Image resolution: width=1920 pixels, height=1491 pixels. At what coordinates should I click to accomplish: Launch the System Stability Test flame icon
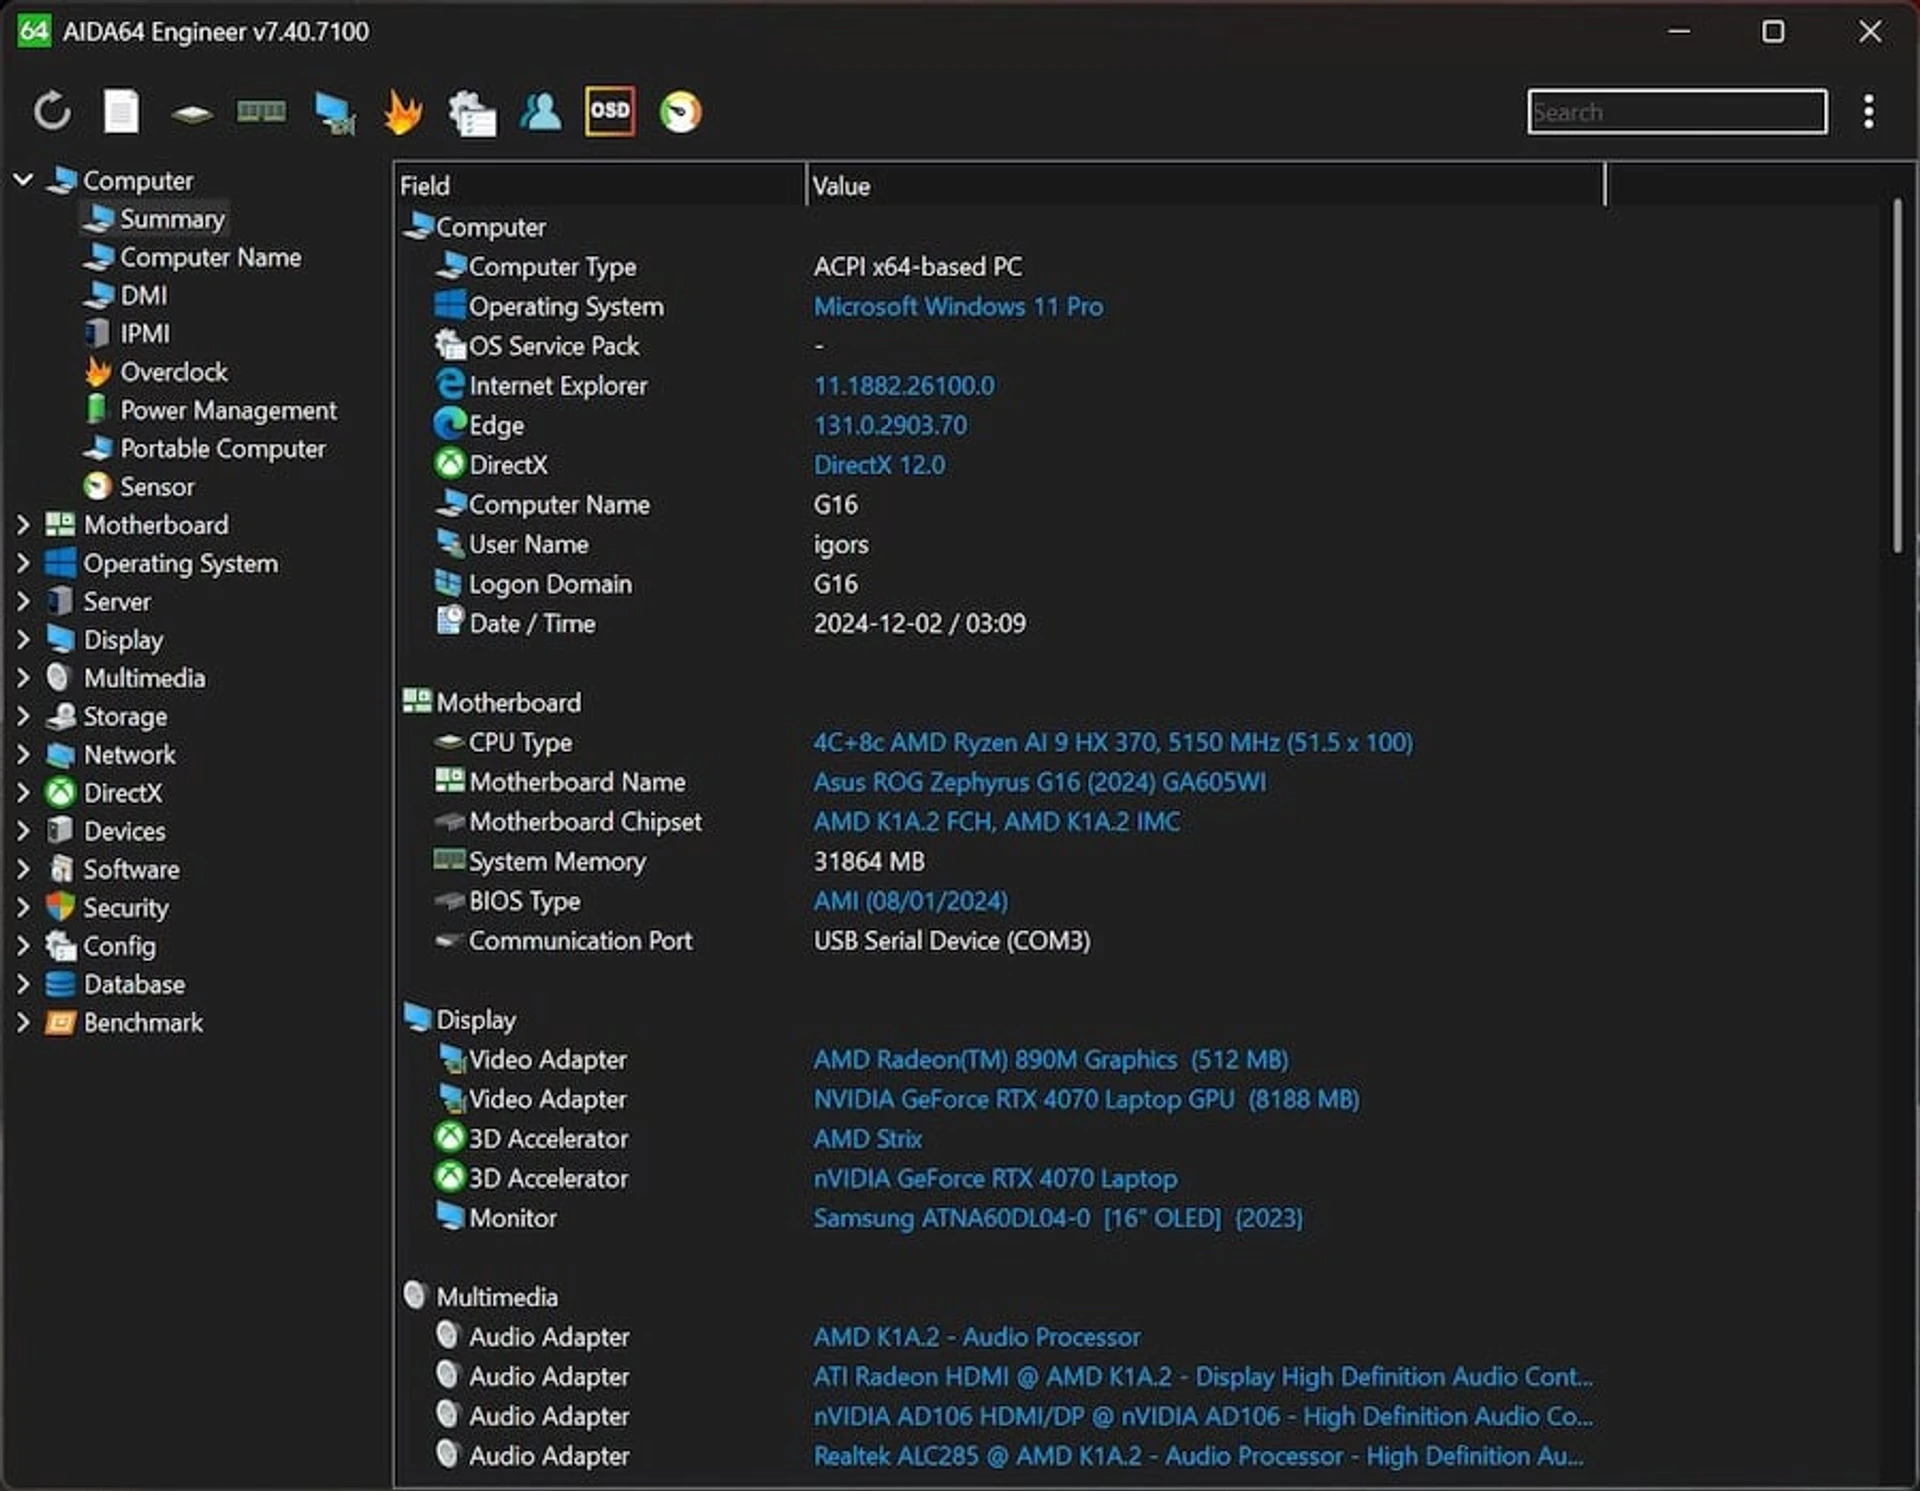coord(403,112)
